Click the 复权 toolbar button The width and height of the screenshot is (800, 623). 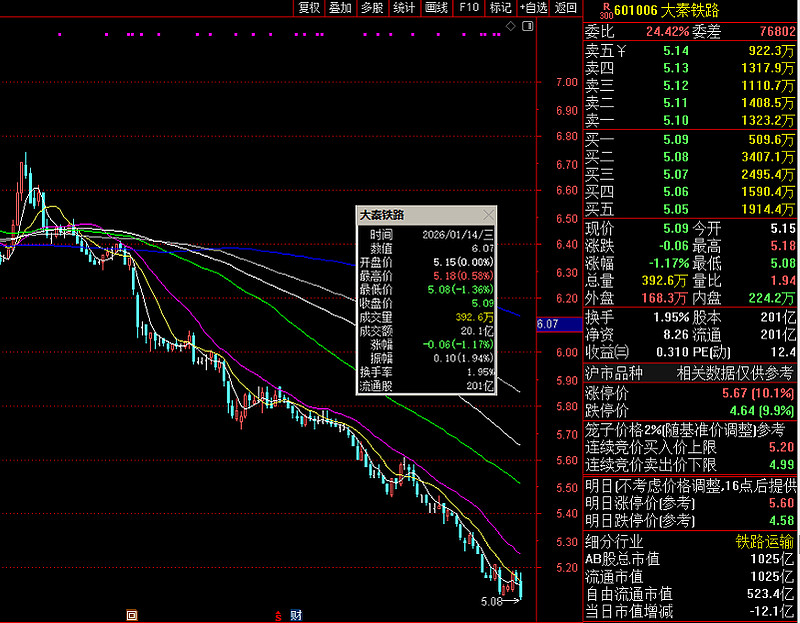click(x=309, y=8)
